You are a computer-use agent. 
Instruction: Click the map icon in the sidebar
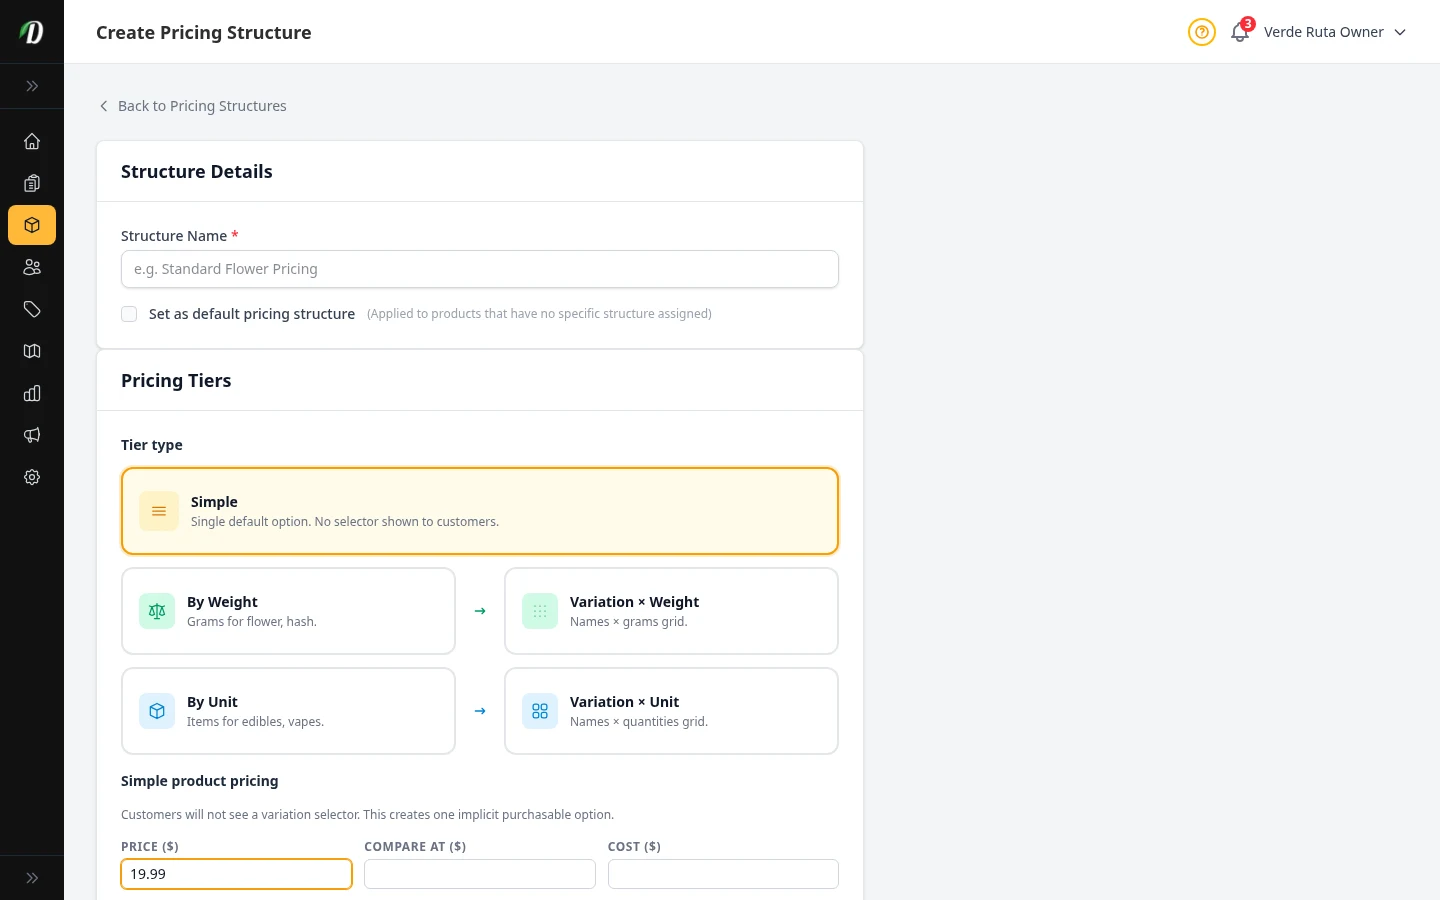(31, 351)
